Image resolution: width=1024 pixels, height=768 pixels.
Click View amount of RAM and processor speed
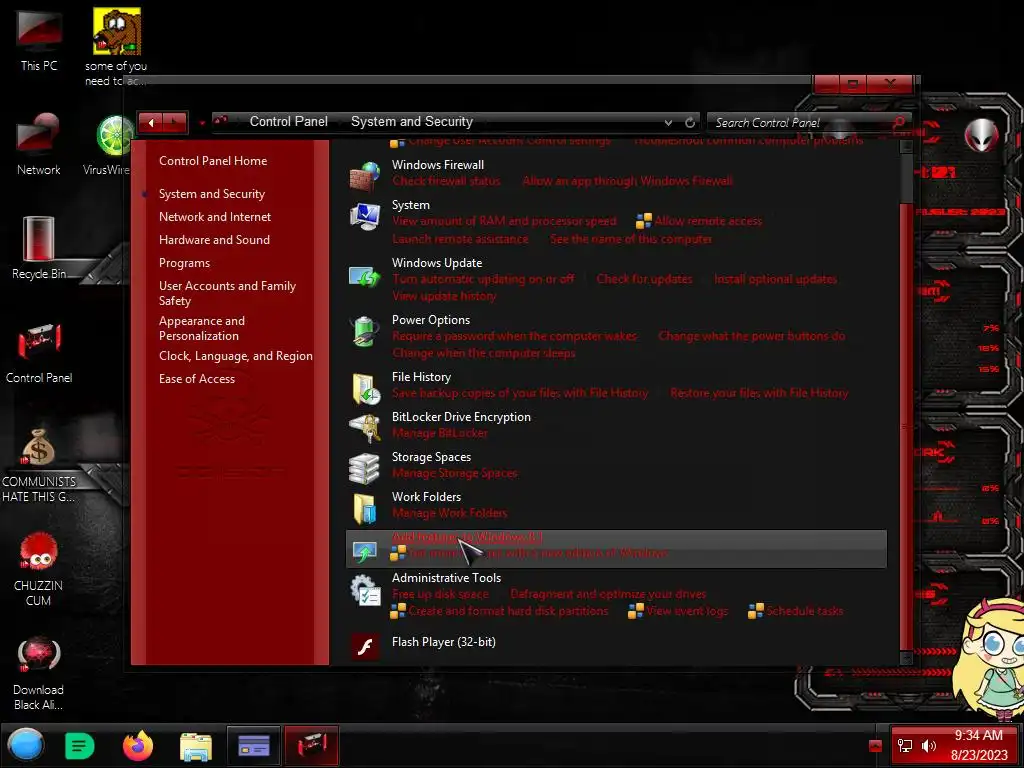pos(504,221)
